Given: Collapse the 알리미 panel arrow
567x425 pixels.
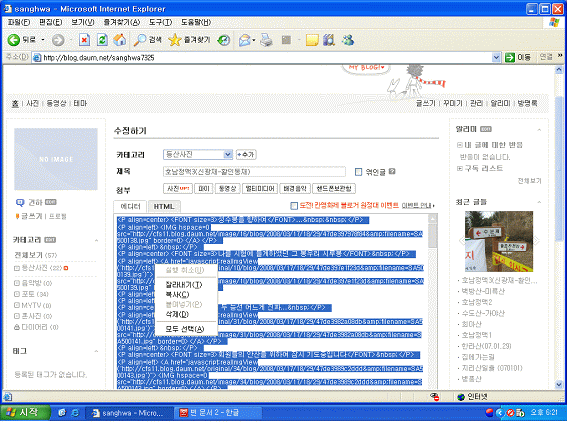Looking at the screenshot, I should coord(539,129).
